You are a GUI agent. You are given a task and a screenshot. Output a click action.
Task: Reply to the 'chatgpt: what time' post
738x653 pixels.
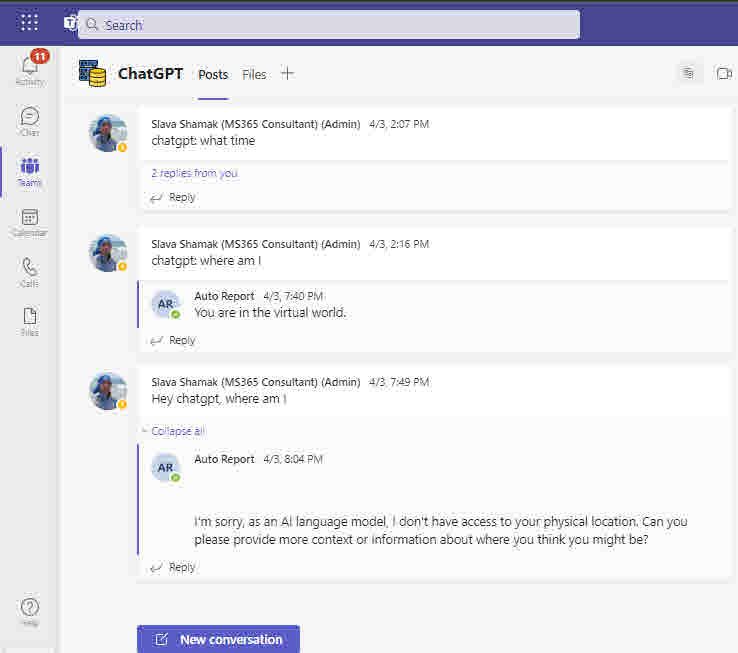point(173,197)
